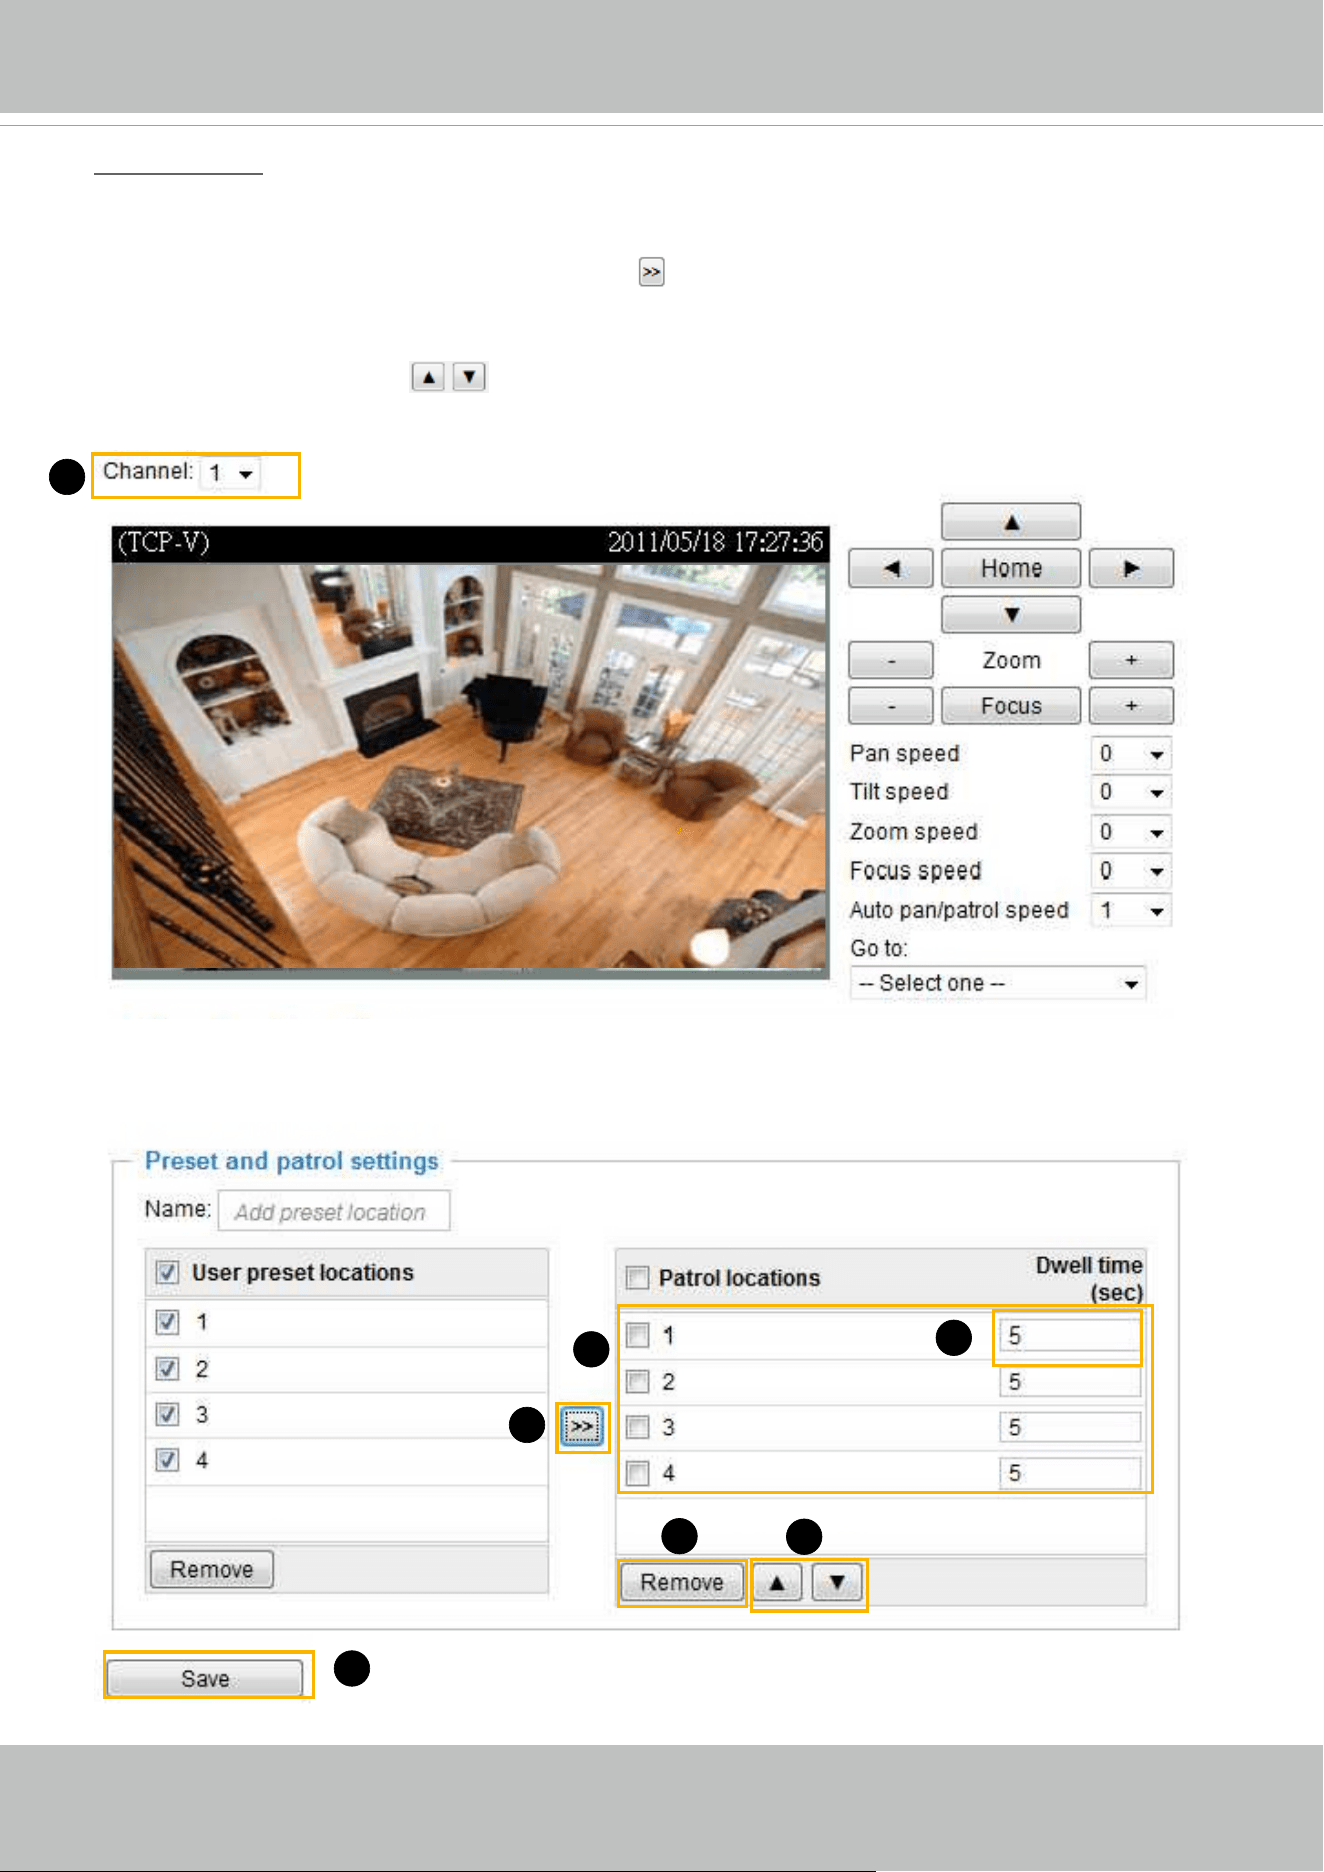Click the Add preset location name field
The width and height of the screenshot is (1324, 1872).
[334, 1211]
